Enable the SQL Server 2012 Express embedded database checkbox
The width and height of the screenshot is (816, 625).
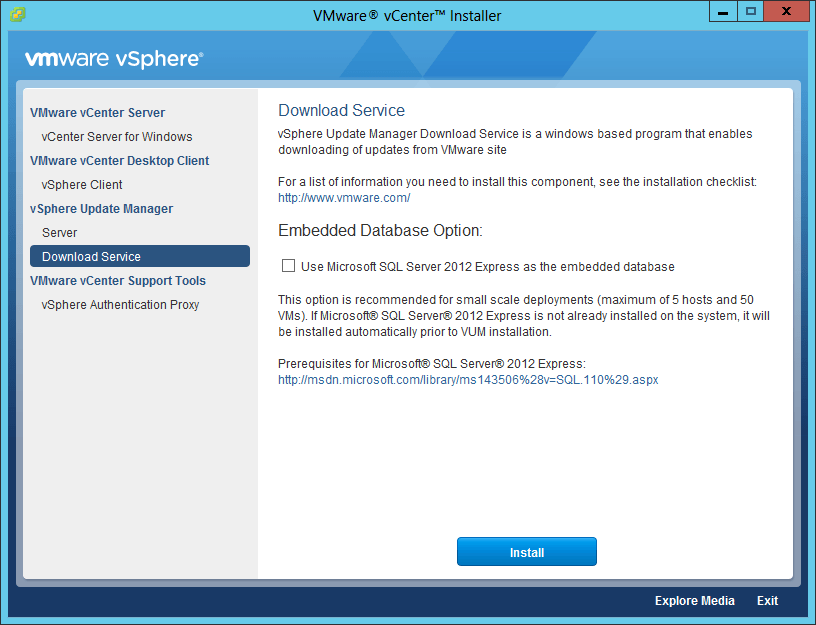(x=288, y=266)
